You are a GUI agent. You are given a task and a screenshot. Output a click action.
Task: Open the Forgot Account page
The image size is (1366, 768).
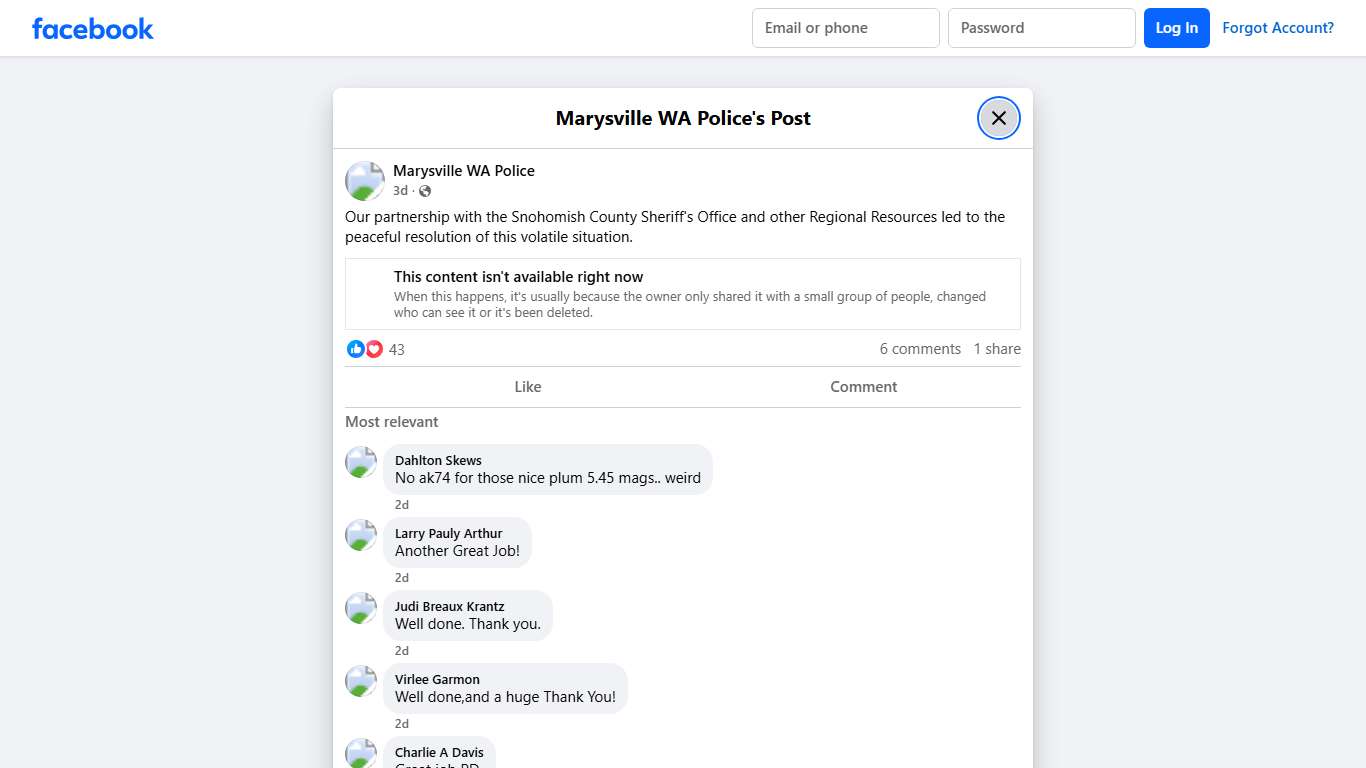pos(1278,28)
